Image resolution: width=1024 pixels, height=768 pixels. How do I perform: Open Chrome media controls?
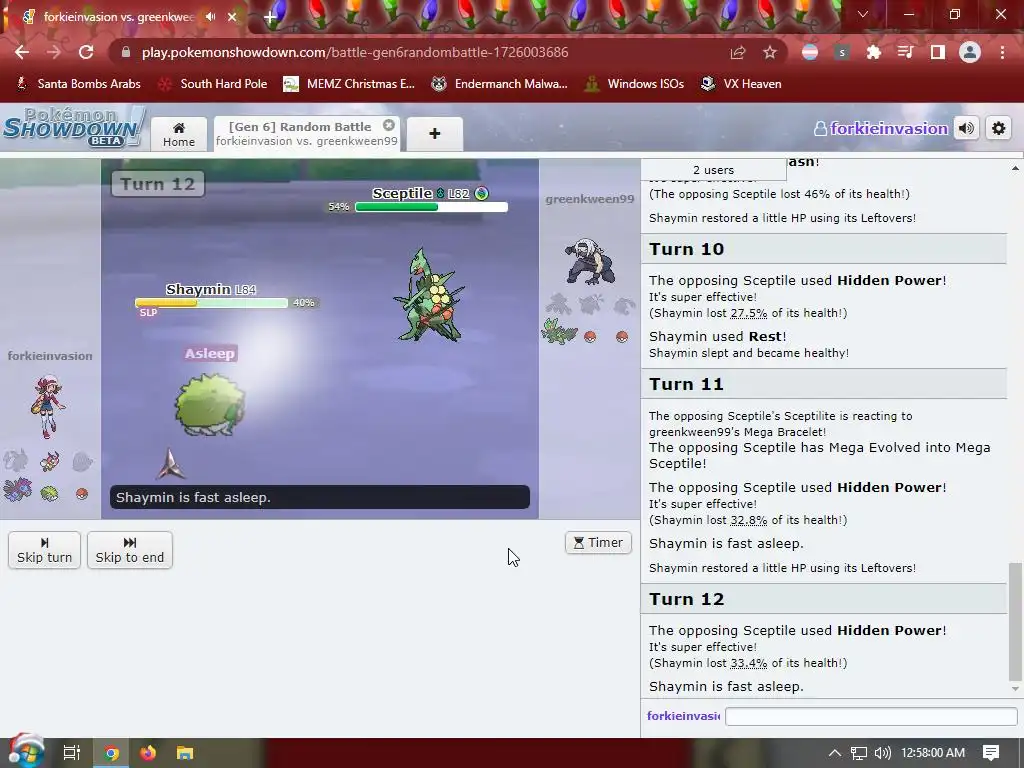906,52
